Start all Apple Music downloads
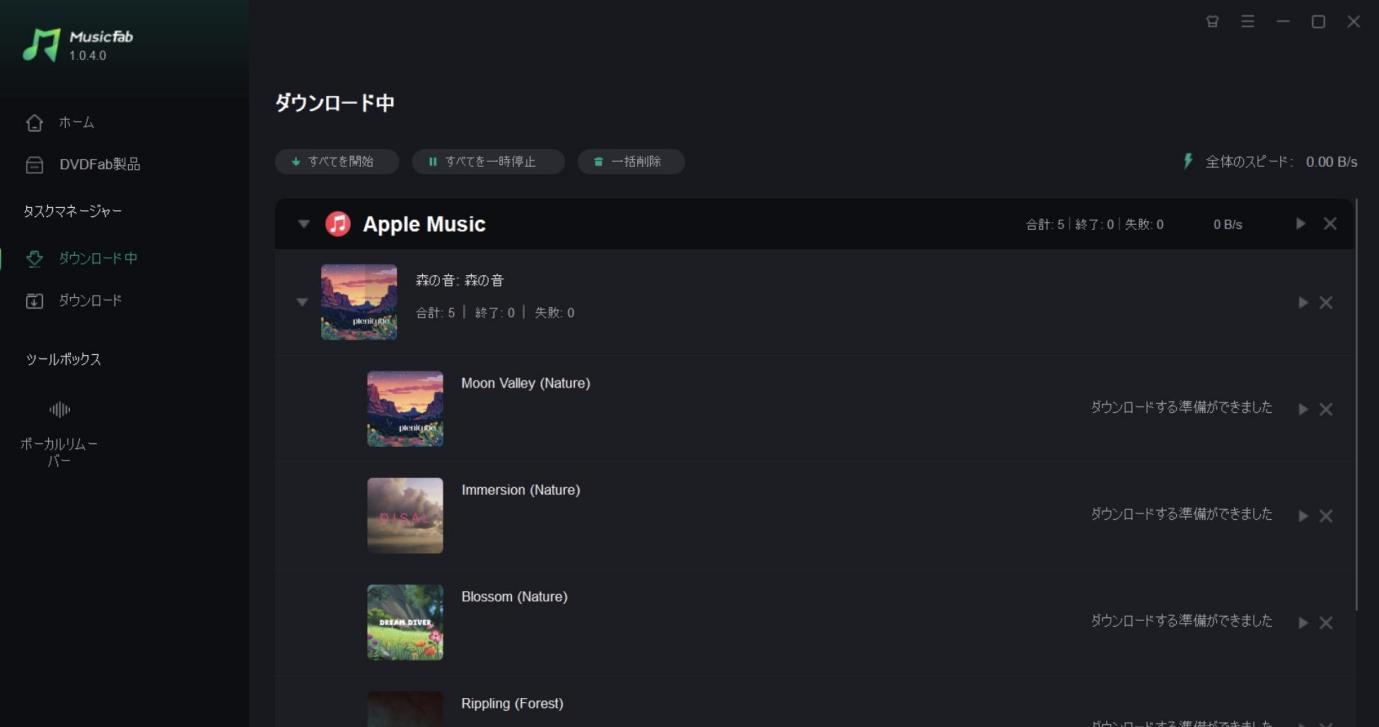 [1301, 224]
